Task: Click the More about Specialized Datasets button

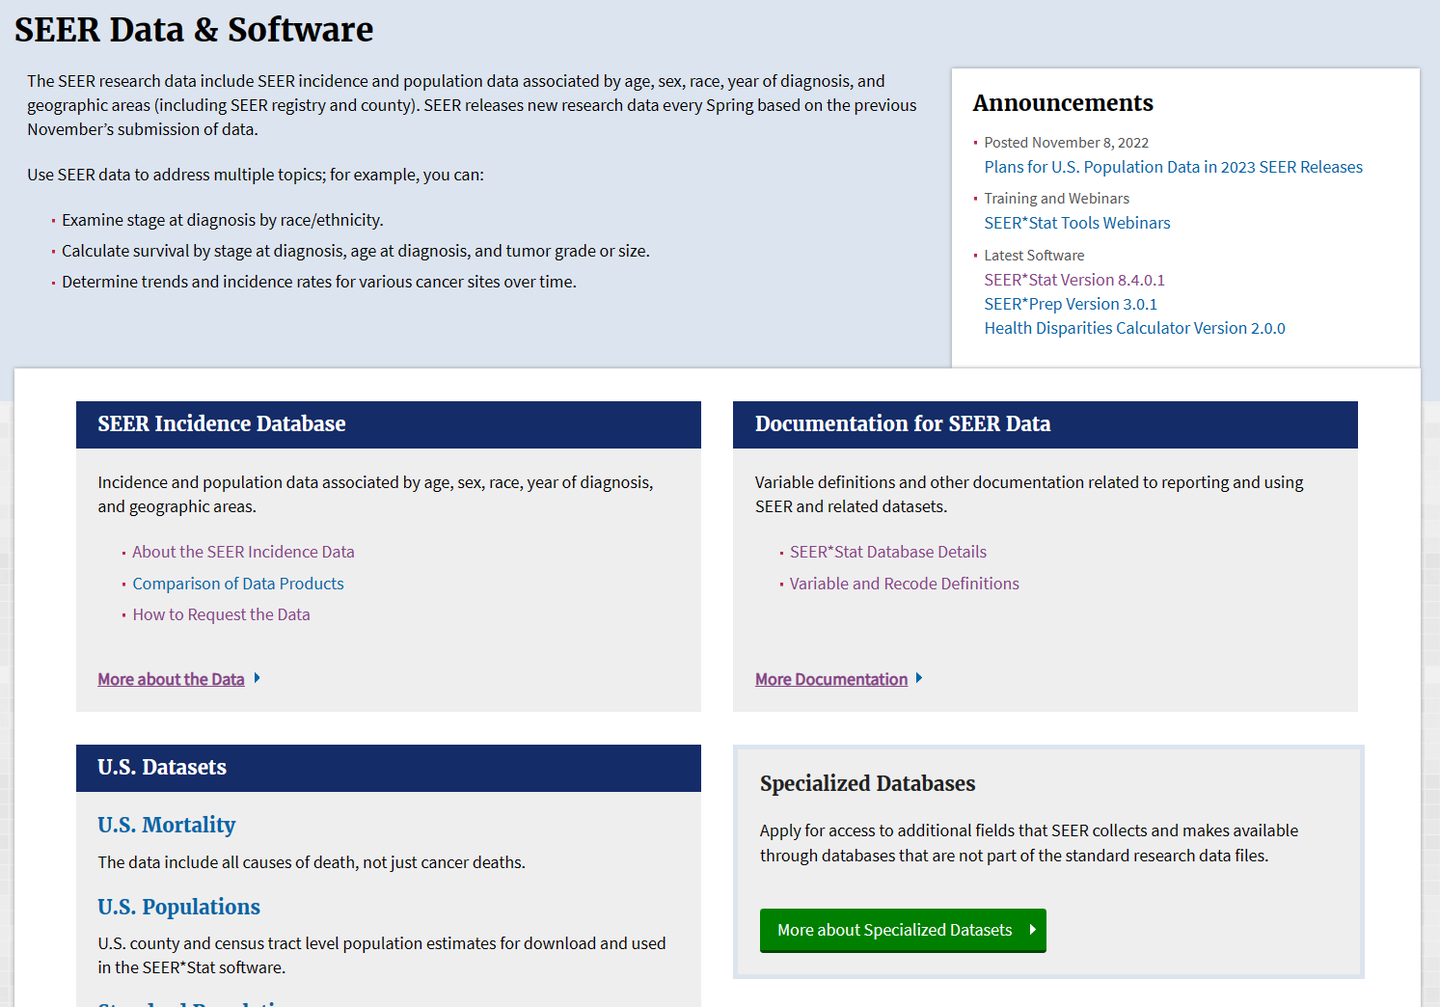Action: (x=902, y=930)
